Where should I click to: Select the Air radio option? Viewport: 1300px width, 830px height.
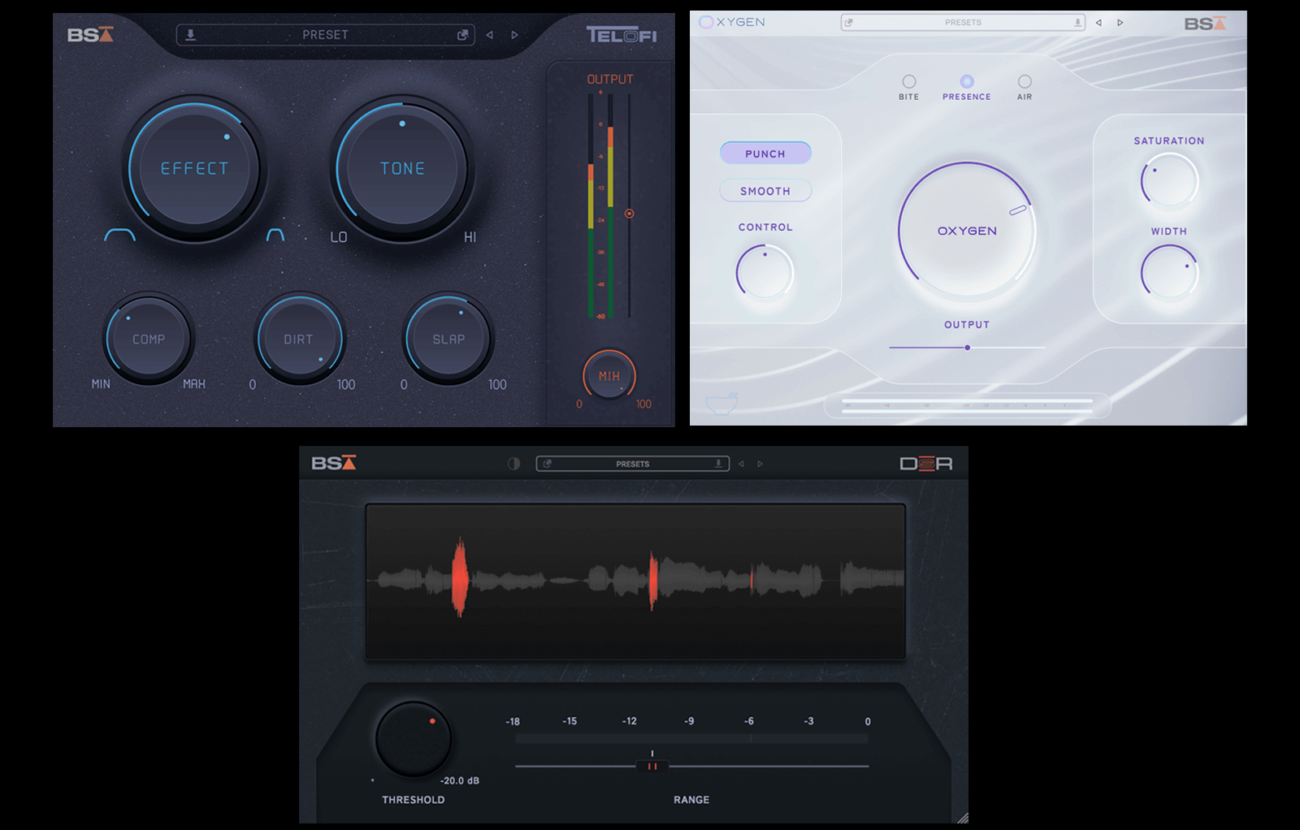point(1024,82)
